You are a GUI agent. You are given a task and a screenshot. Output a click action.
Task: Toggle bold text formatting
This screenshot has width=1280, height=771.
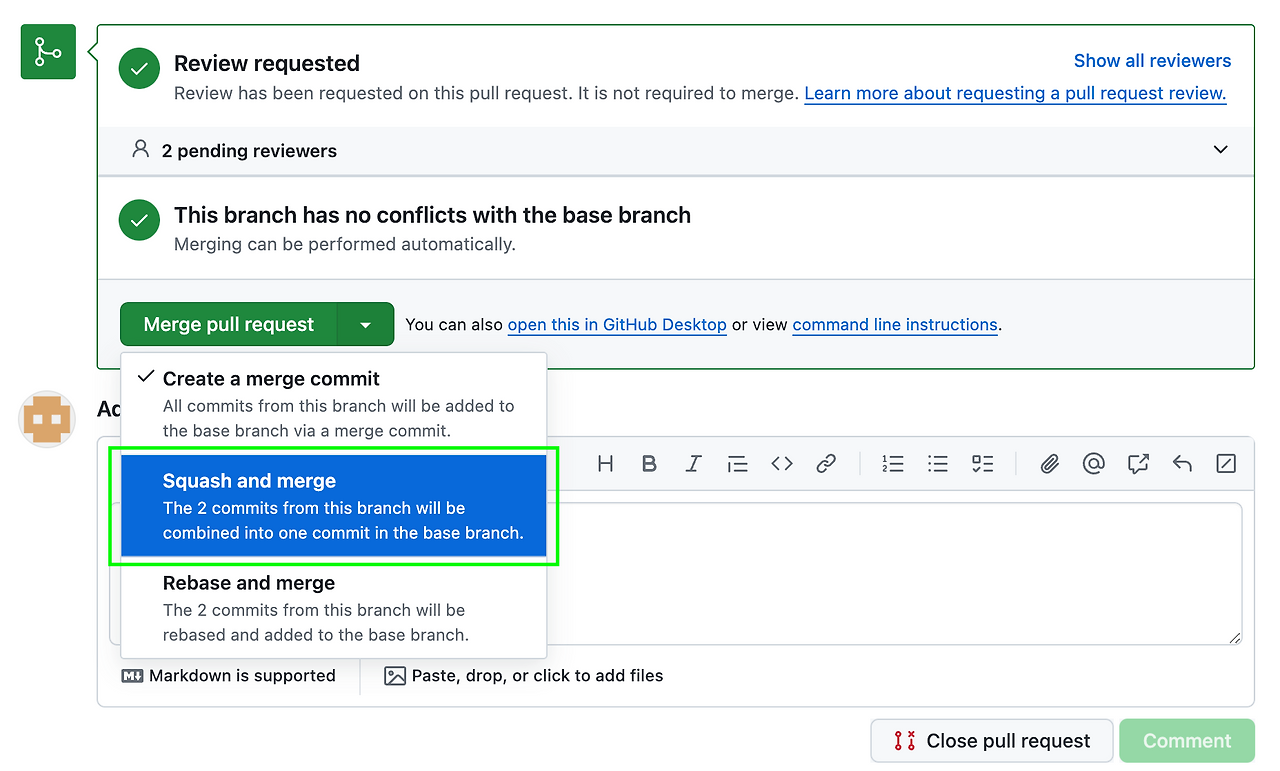tap(649, 464)
